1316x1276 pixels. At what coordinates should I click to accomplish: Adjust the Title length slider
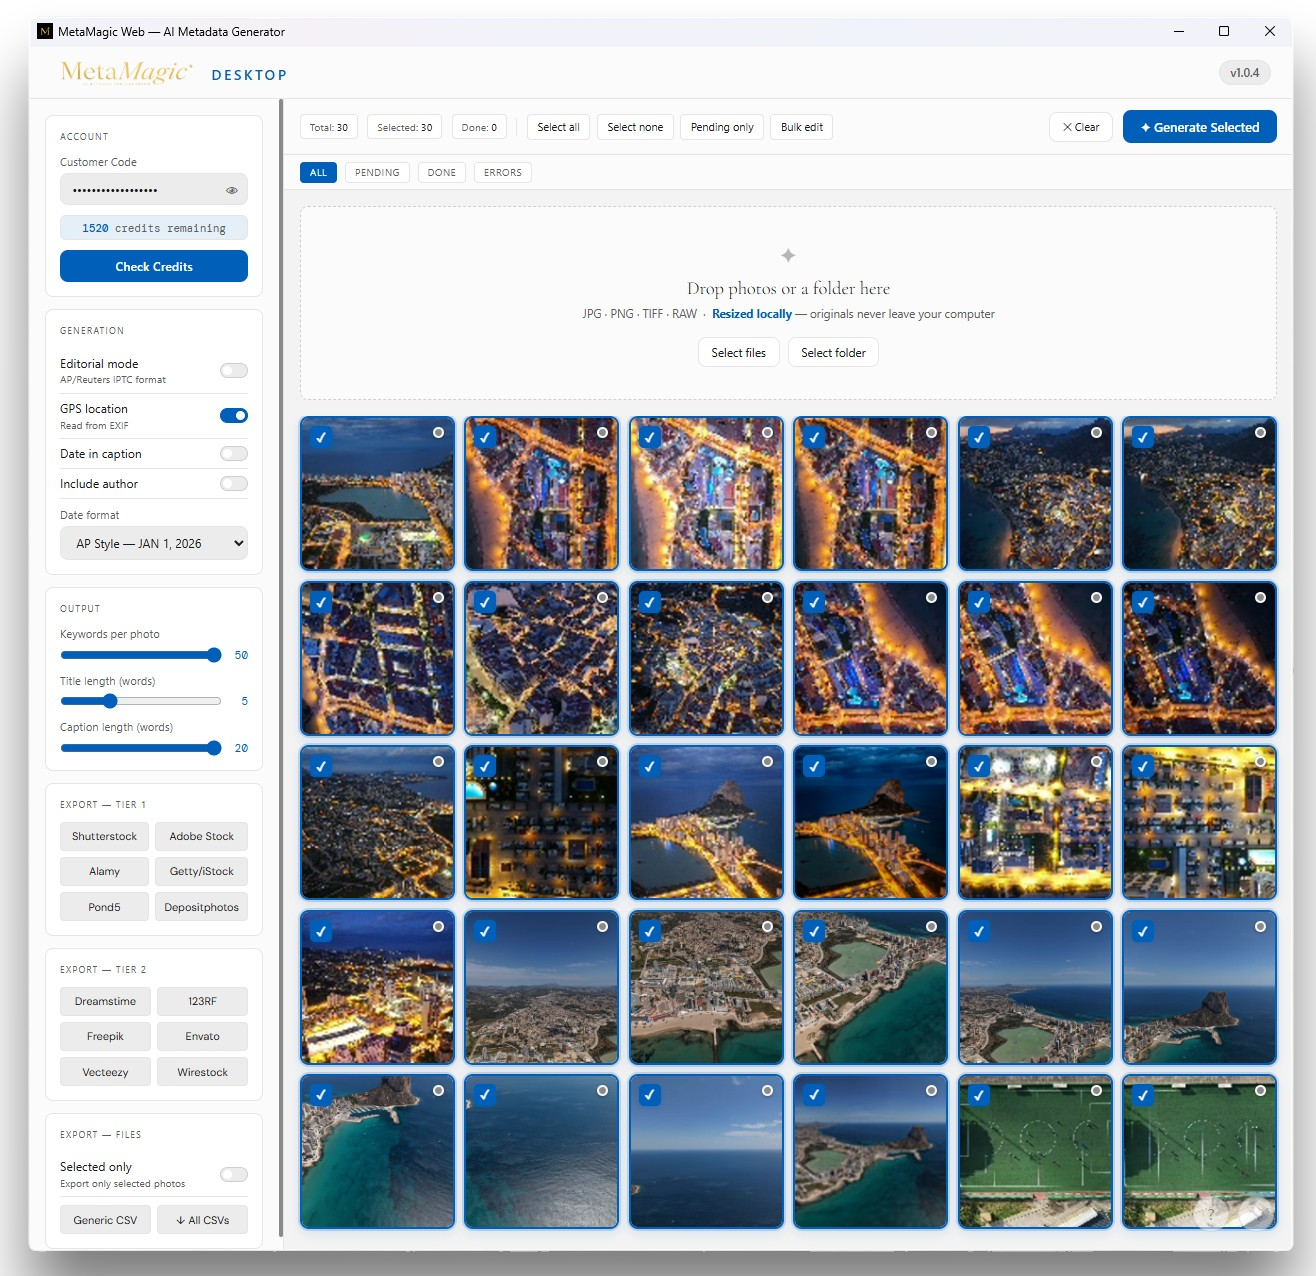coord(141,702)
